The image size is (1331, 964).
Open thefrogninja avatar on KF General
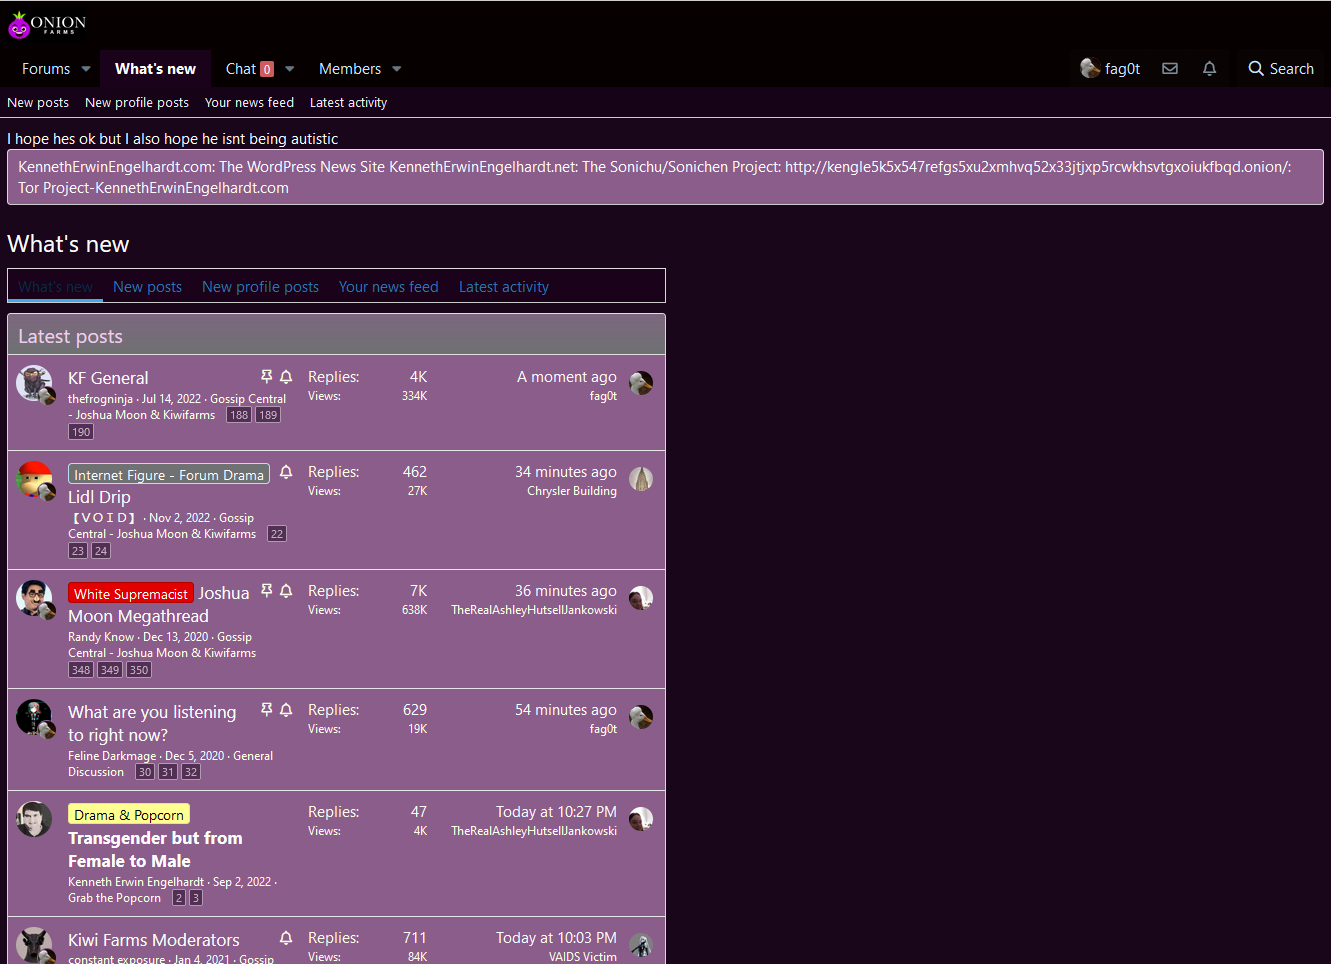point(34,383)
